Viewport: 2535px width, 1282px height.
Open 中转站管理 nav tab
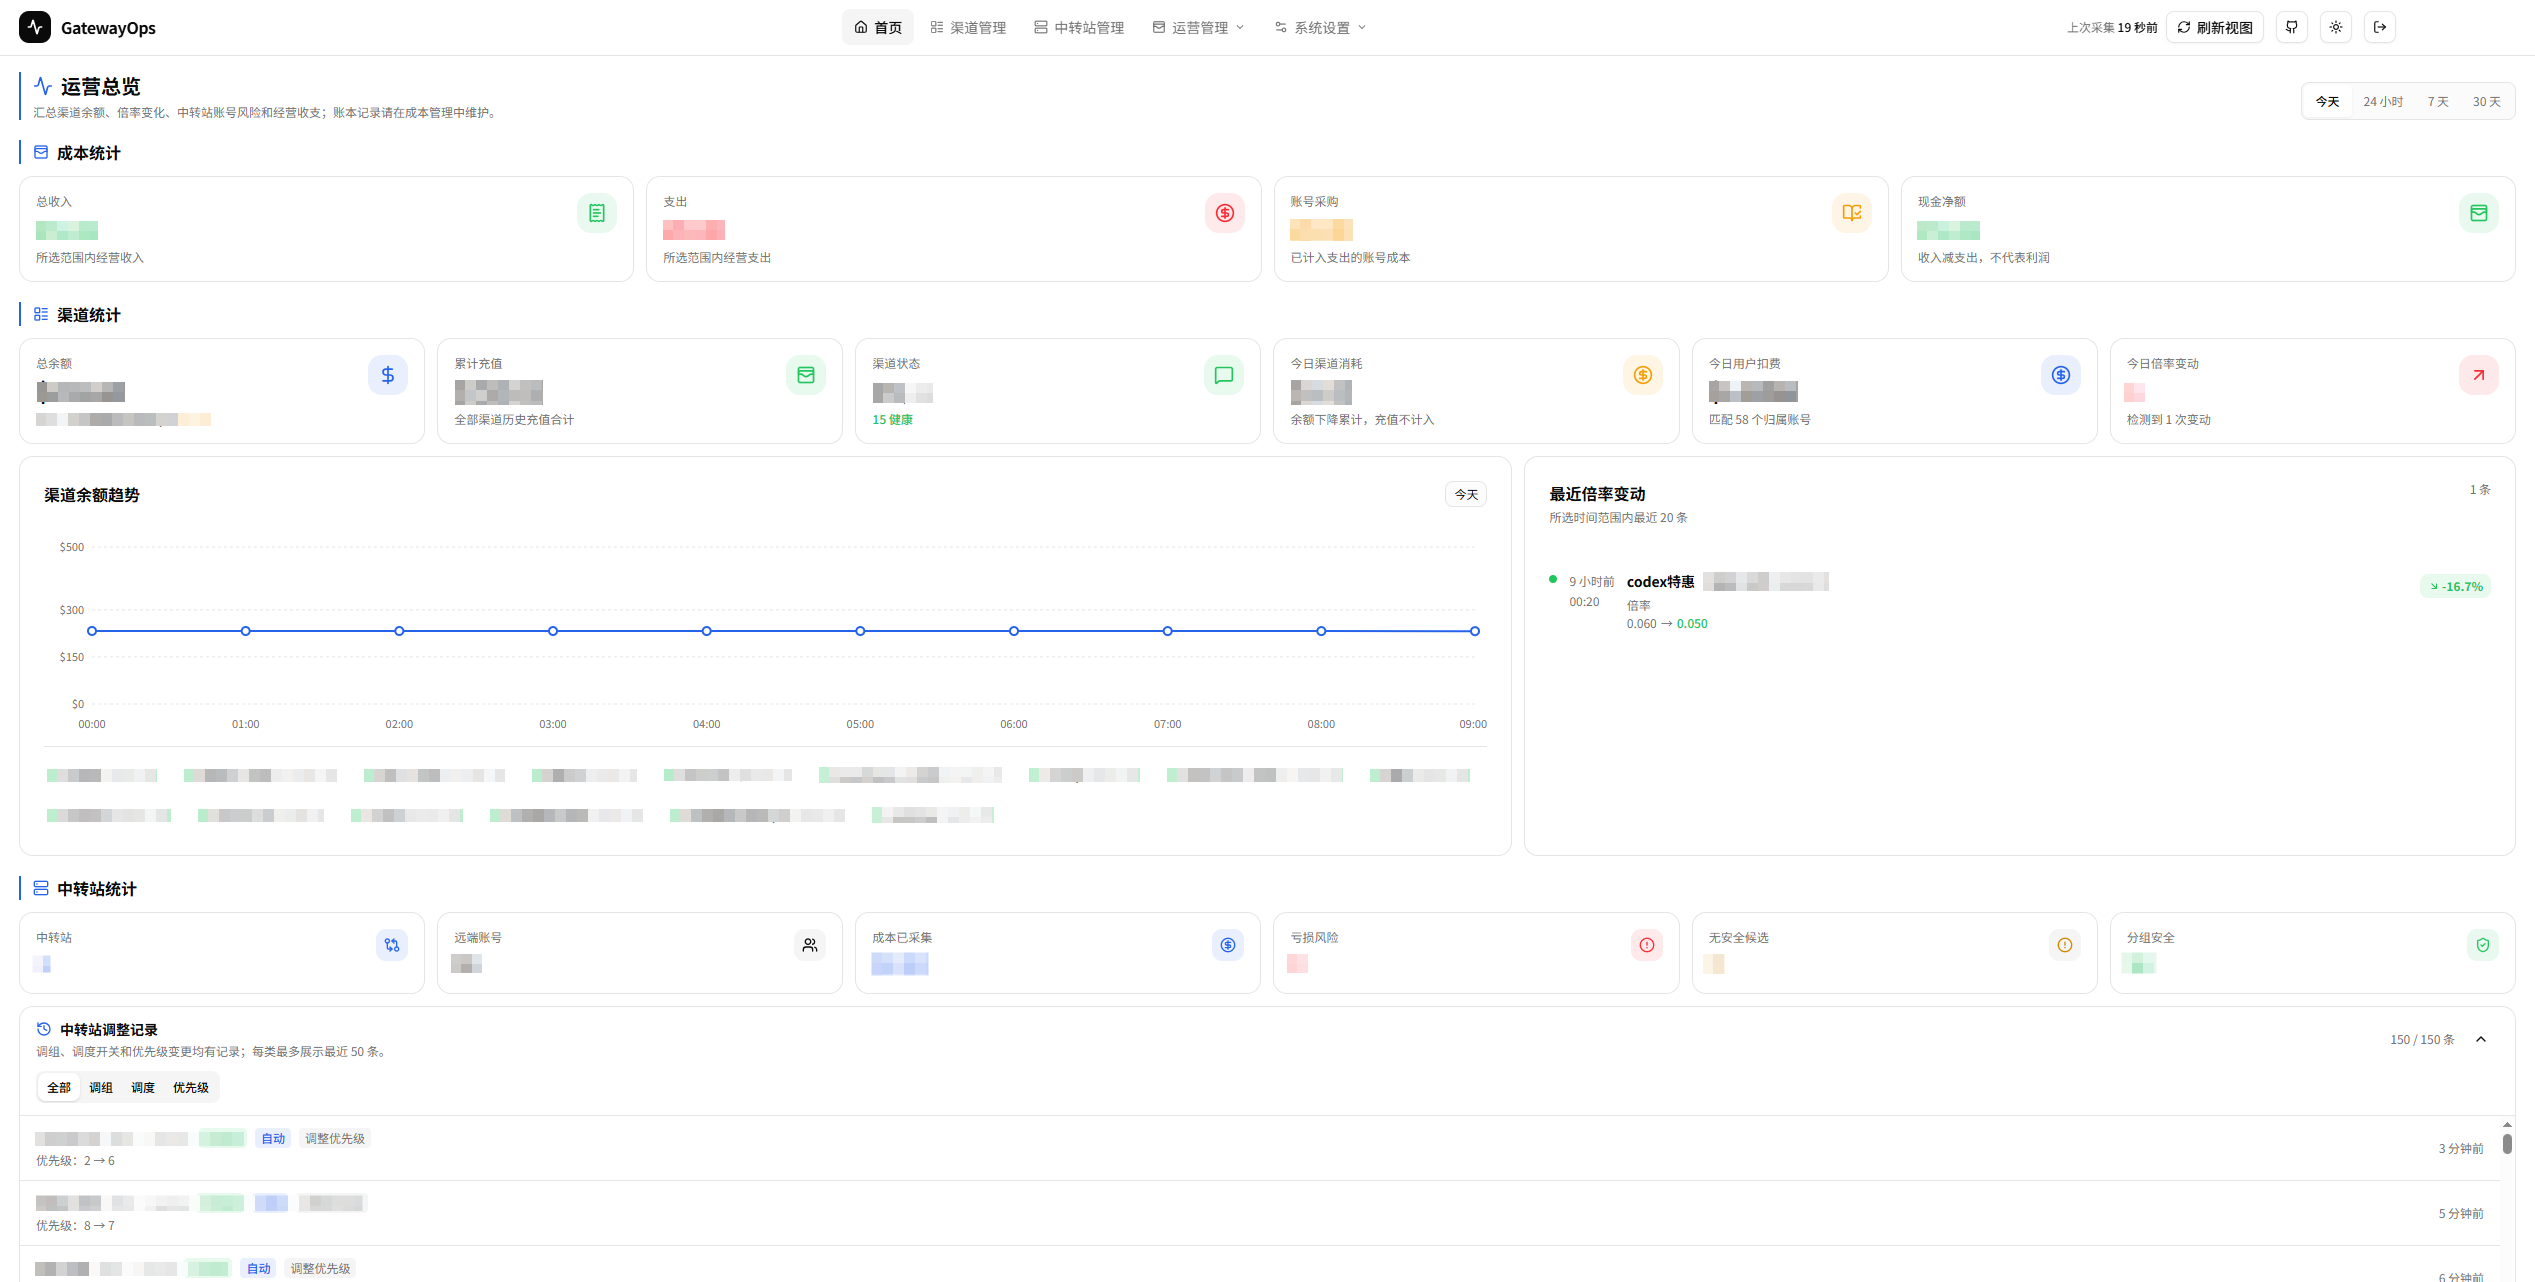click(1079, 27)
